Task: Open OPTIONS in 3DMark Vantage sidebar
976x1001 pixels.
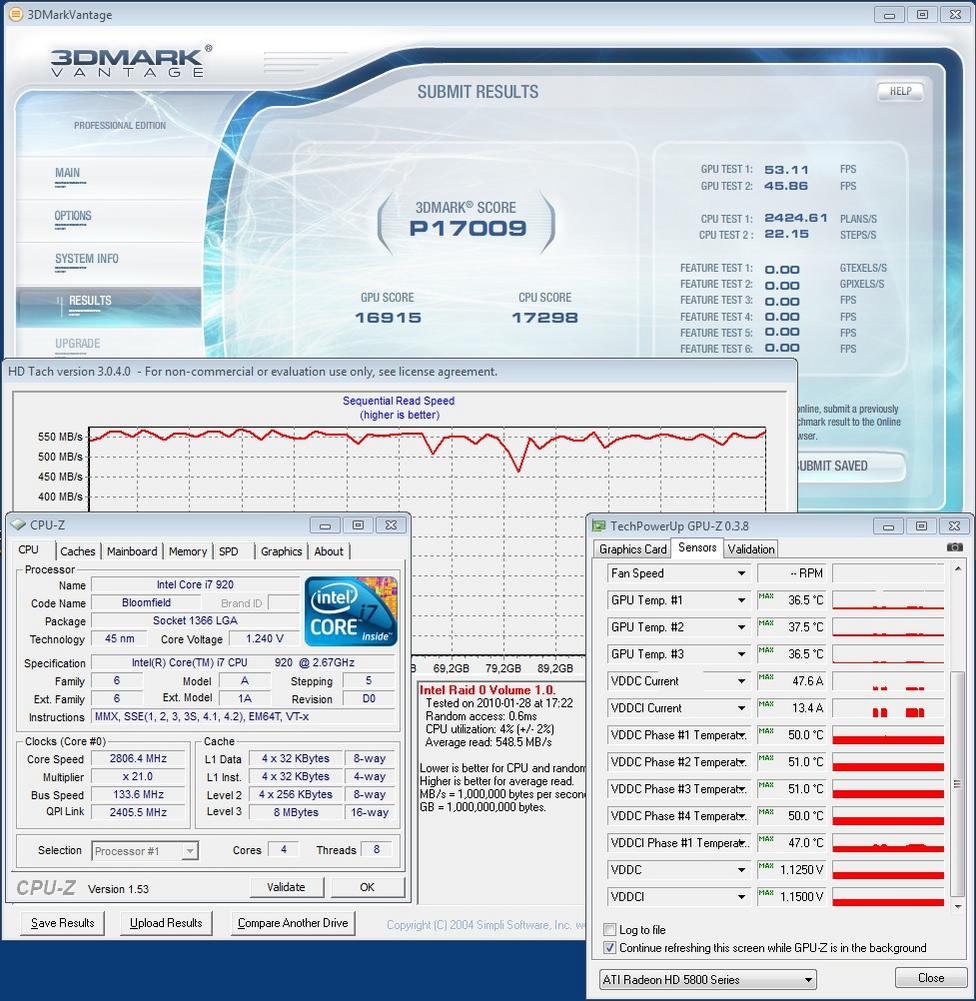Action: [73, 216]
